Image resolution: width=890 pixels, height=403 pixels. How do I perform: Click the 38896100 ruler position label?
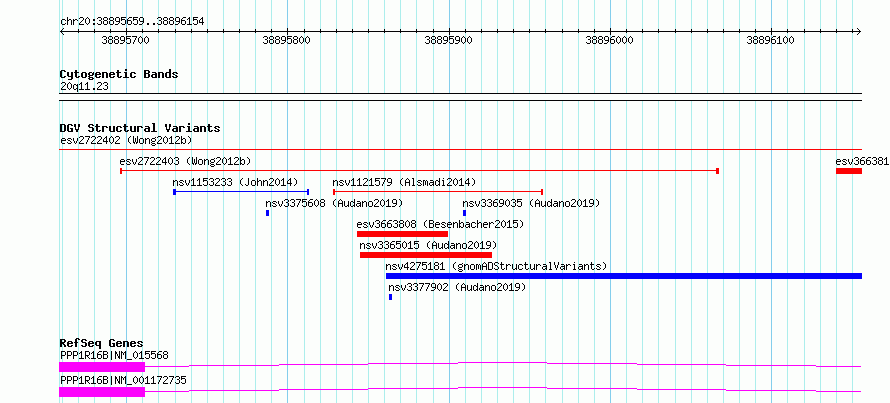(x=771, y=40)
